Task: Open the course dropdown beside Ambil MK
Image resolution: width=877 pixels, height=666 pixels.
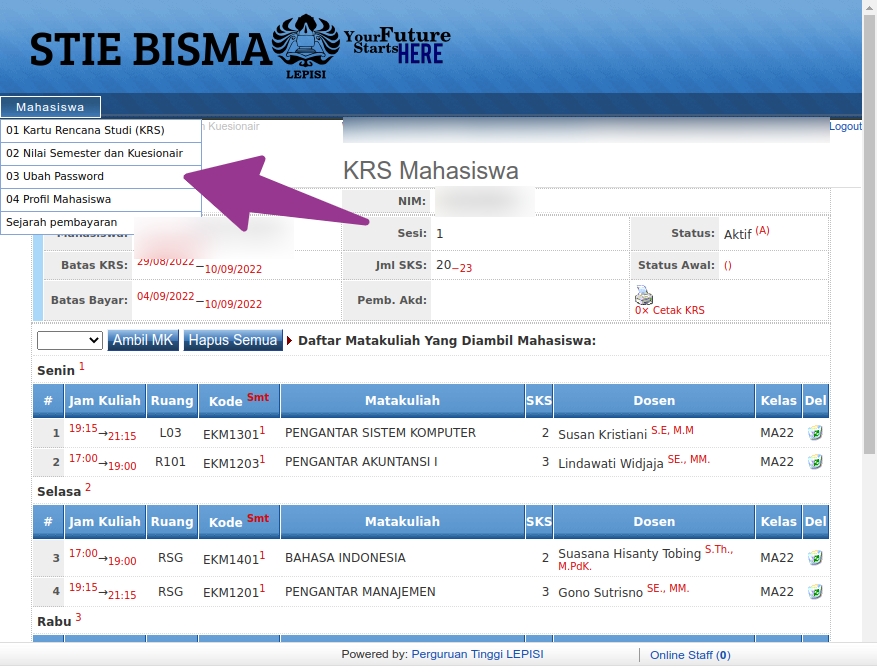Action: coord(69,340)
